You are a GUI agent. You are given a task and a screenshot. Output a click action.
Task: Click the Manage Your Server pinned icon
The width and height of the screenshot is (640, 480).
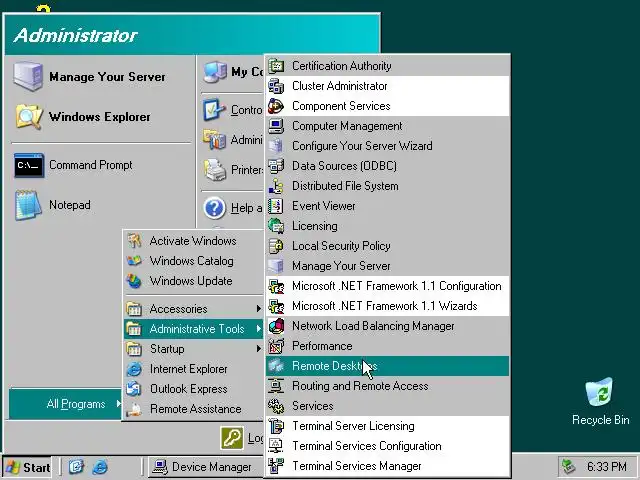tap(28, 76)
